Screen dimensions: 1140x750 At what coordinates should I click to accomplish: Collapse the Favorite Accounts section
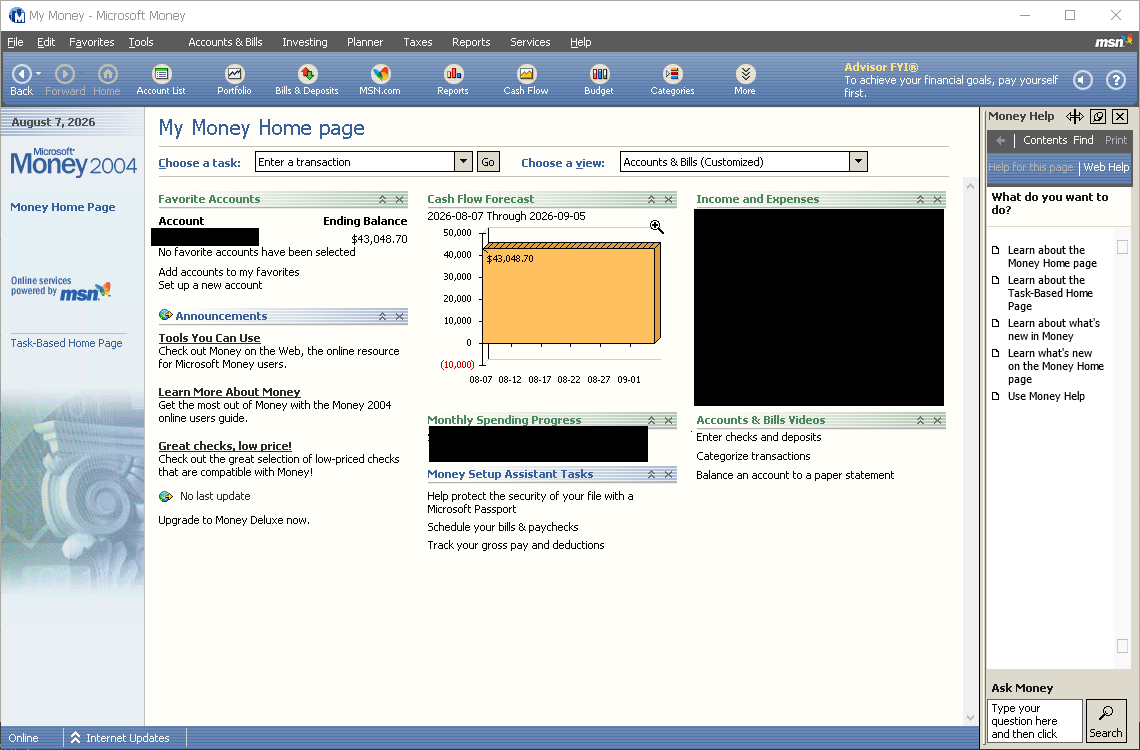(382, 199)
